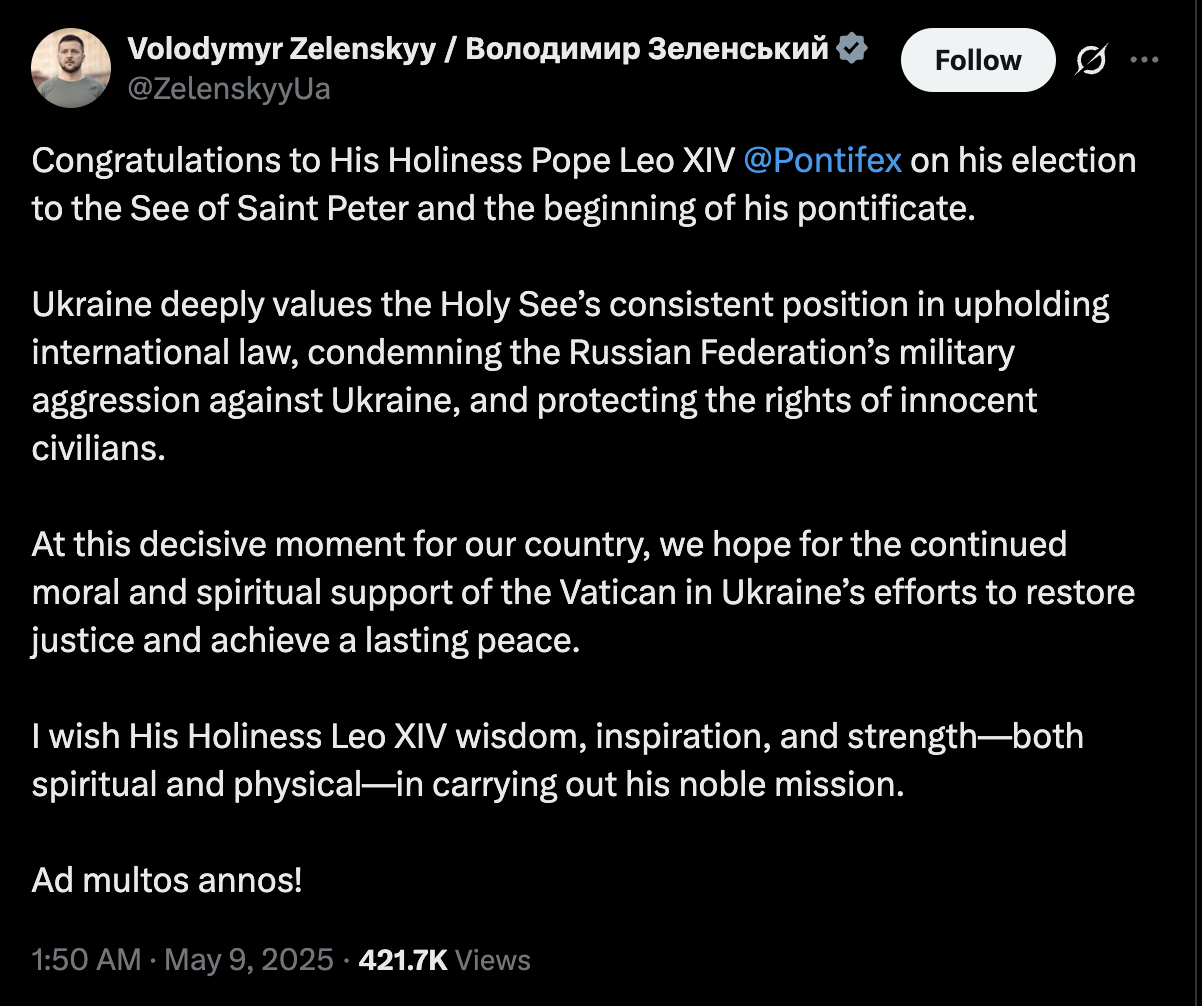Click the blue verified checkmark badge

[852, 47]
